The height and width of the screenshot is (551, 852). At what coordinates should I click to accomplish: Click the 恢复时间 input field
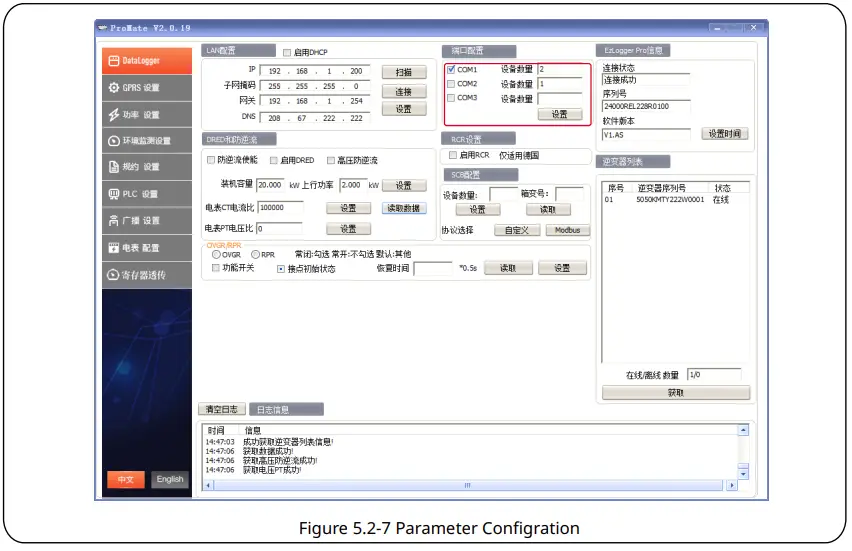[x=433, y=268]
